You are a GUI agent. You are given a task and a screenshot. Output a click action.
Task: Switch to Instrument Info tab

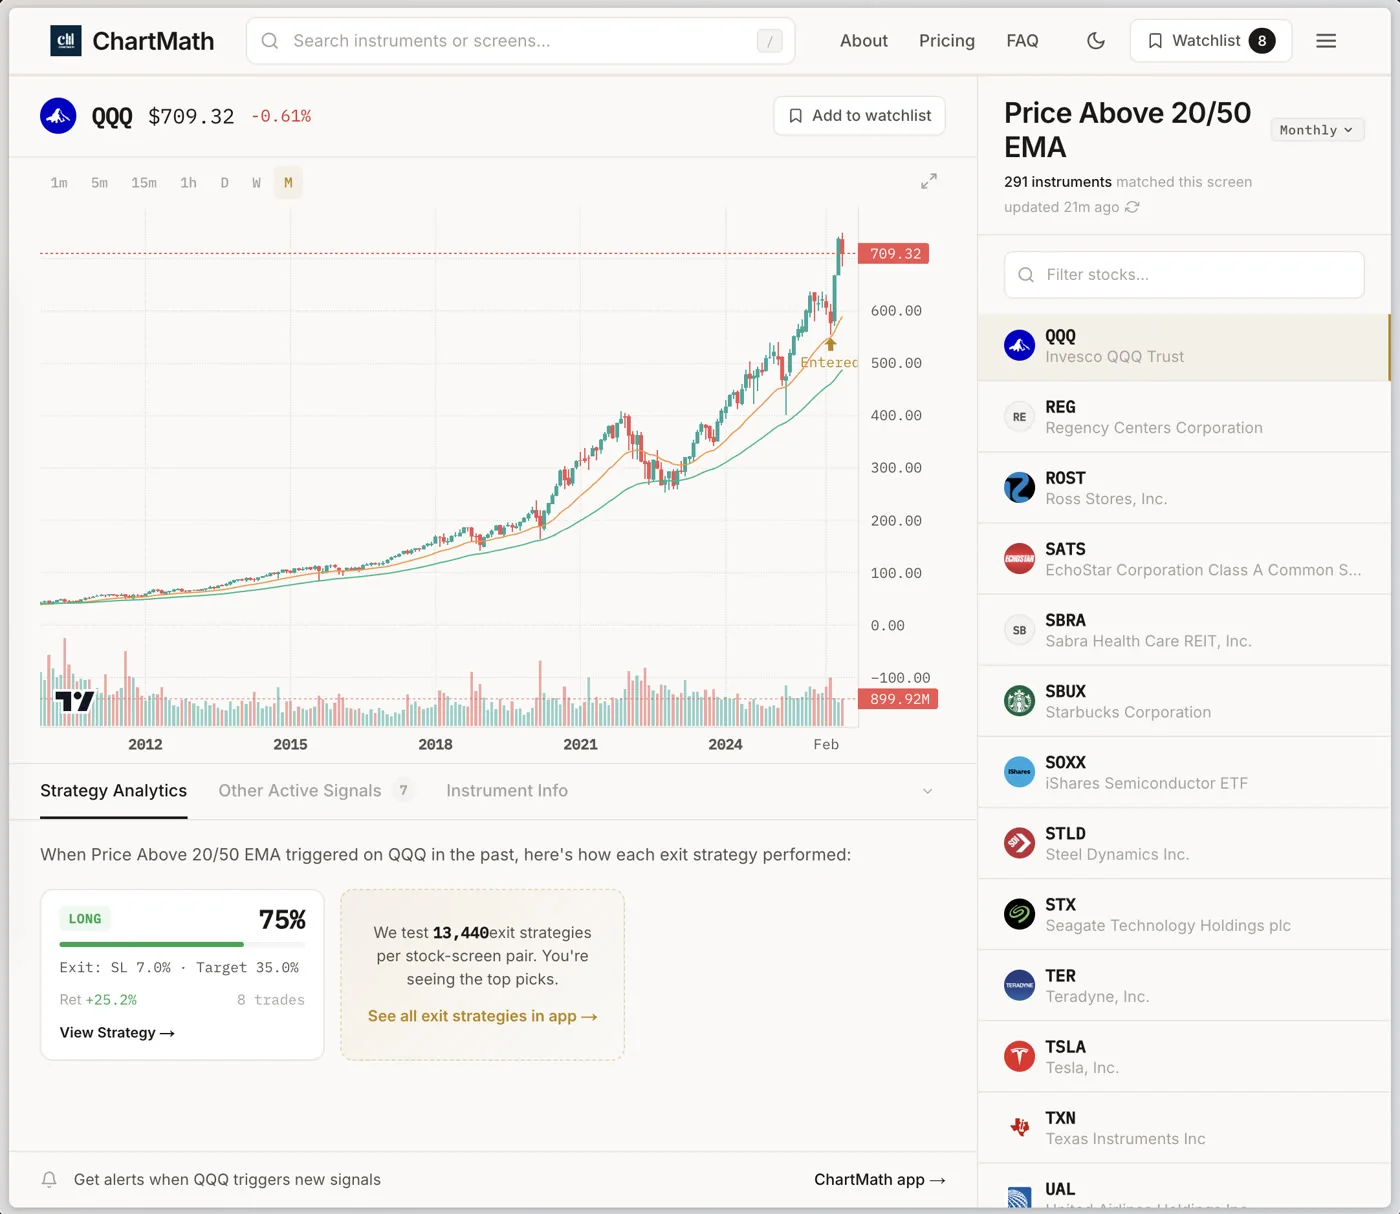point(507,791)
